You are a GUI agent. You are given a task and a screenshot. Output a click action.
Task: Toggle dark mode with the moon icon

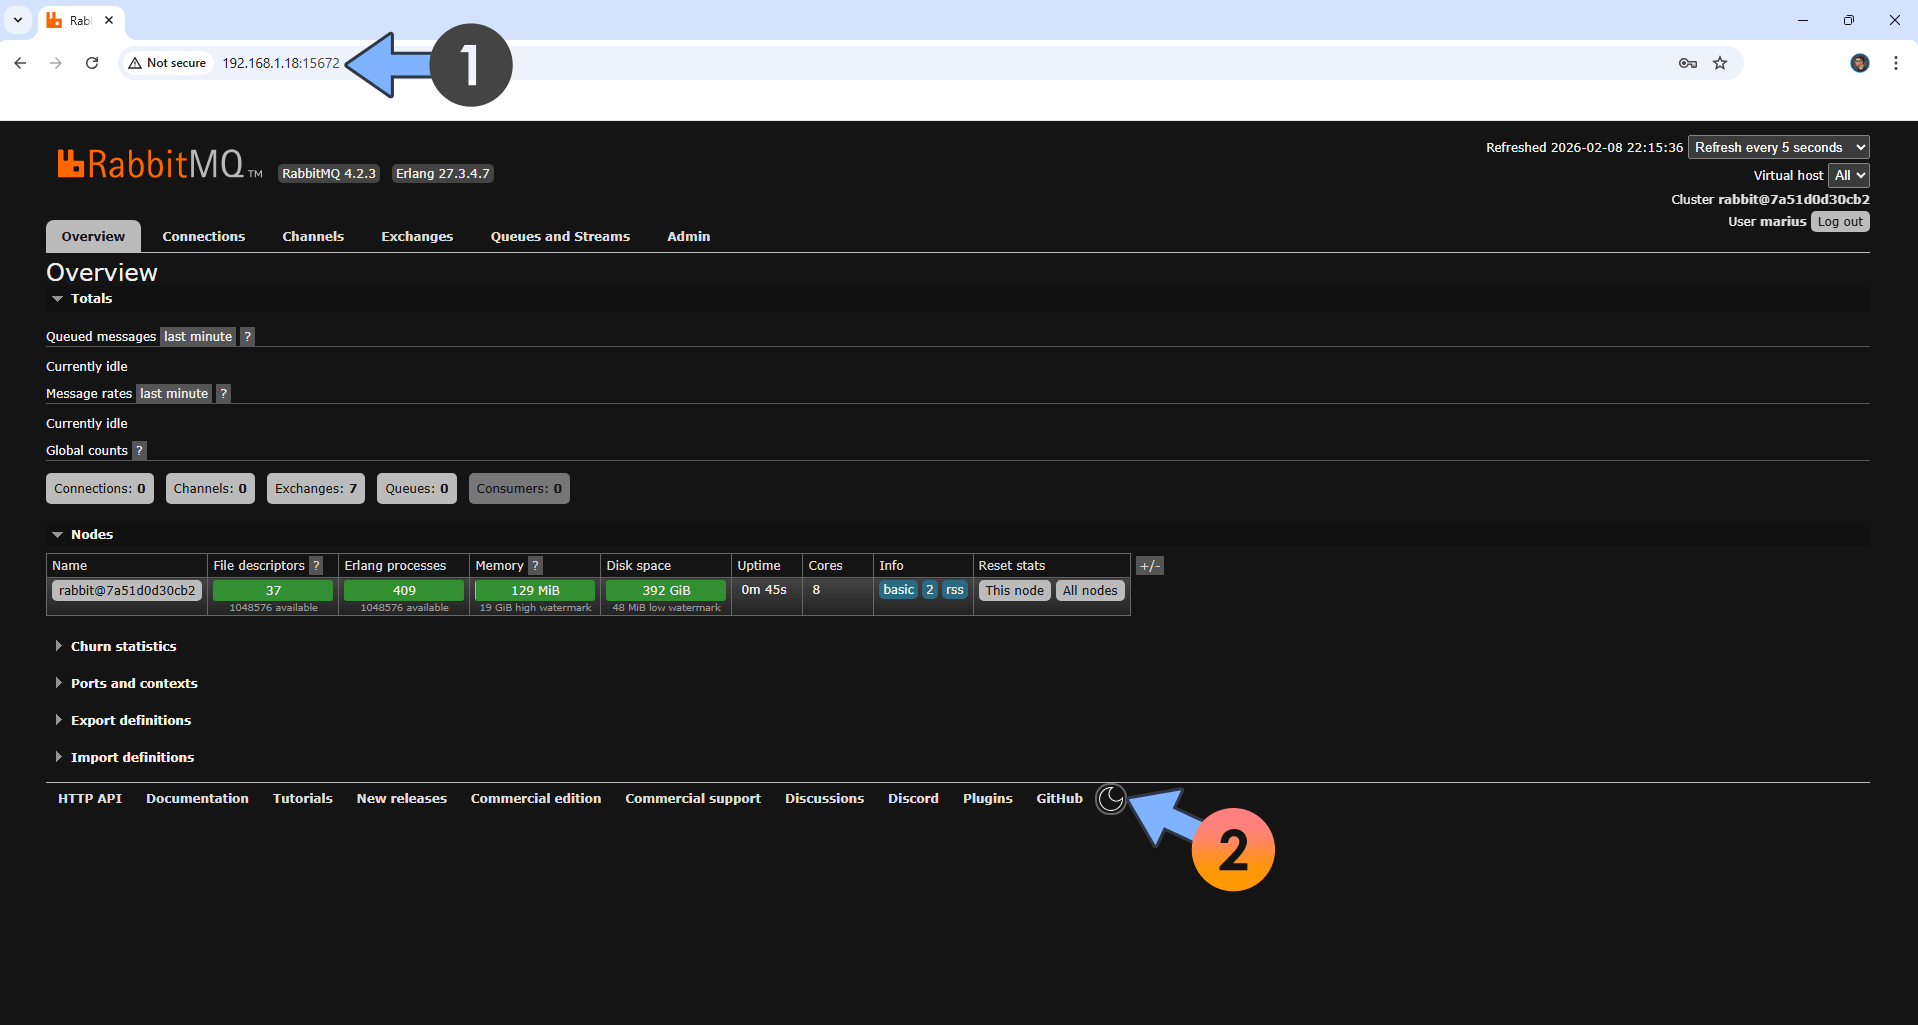(1110, 799)
